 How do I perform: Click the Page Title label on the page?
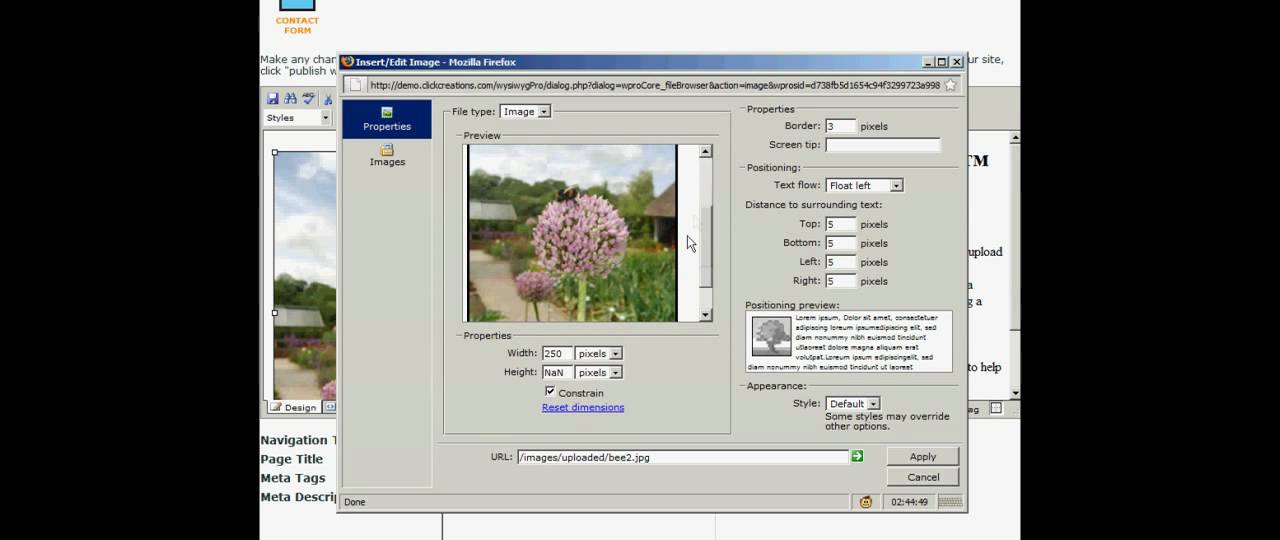[292, 459]
